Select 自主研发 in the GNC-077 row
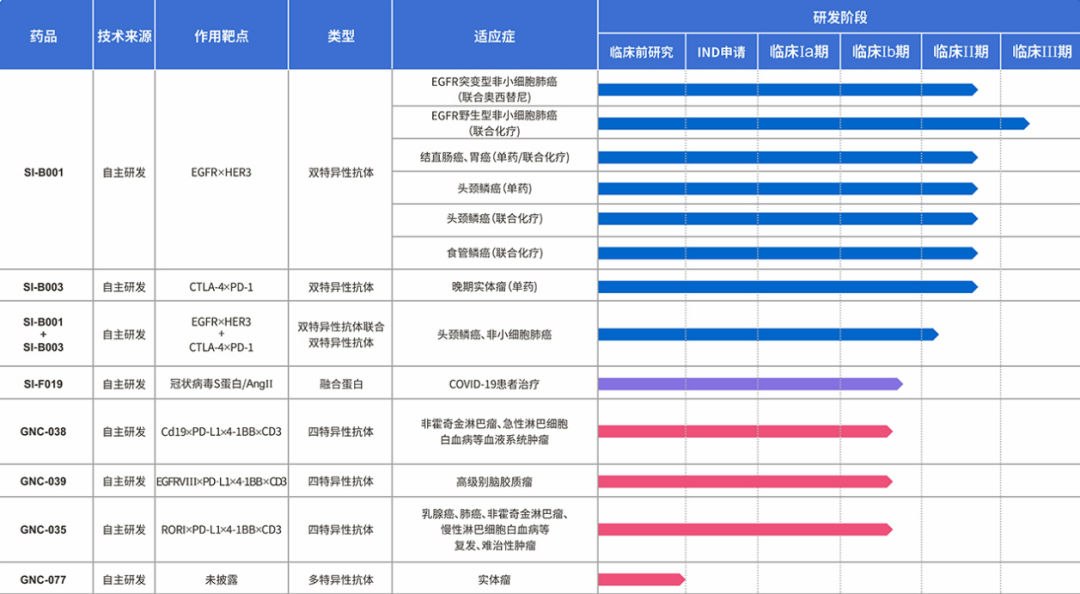This screenshot has width=1080, height=594. pos(124,580)
